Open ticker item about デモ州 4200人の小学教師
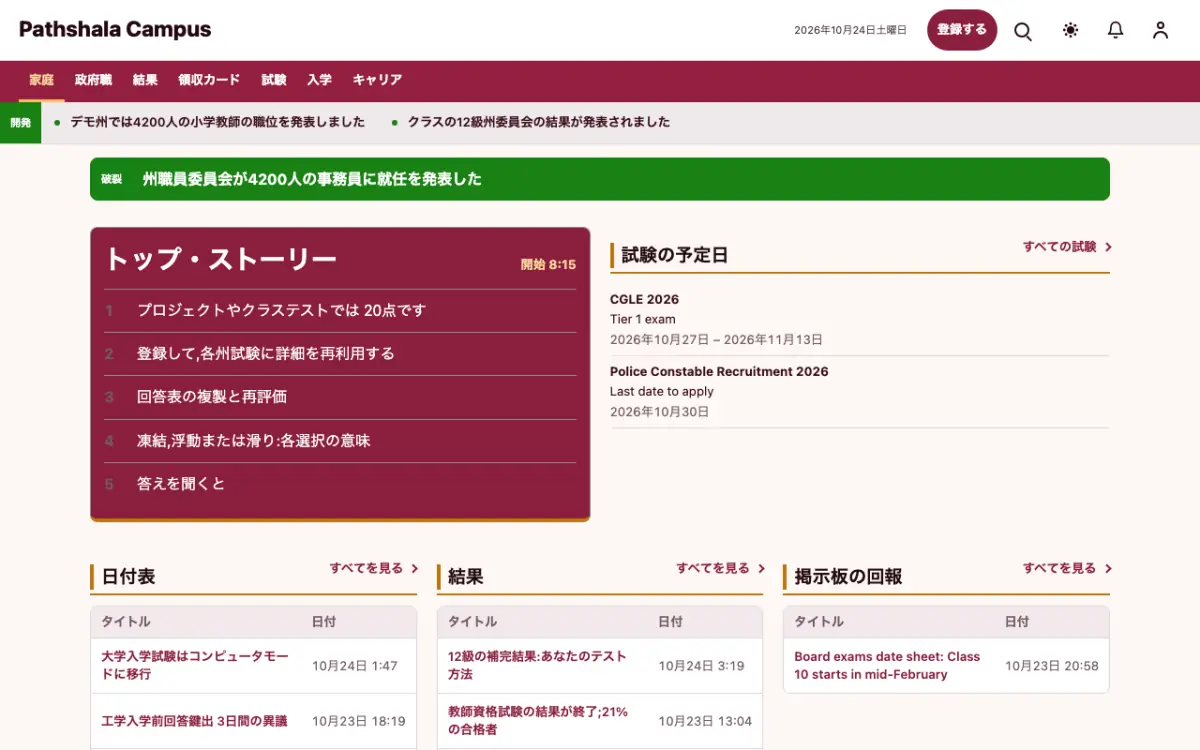Image resolution: width=1200 pixels, height=750 pixels. [x=217, y=122]
